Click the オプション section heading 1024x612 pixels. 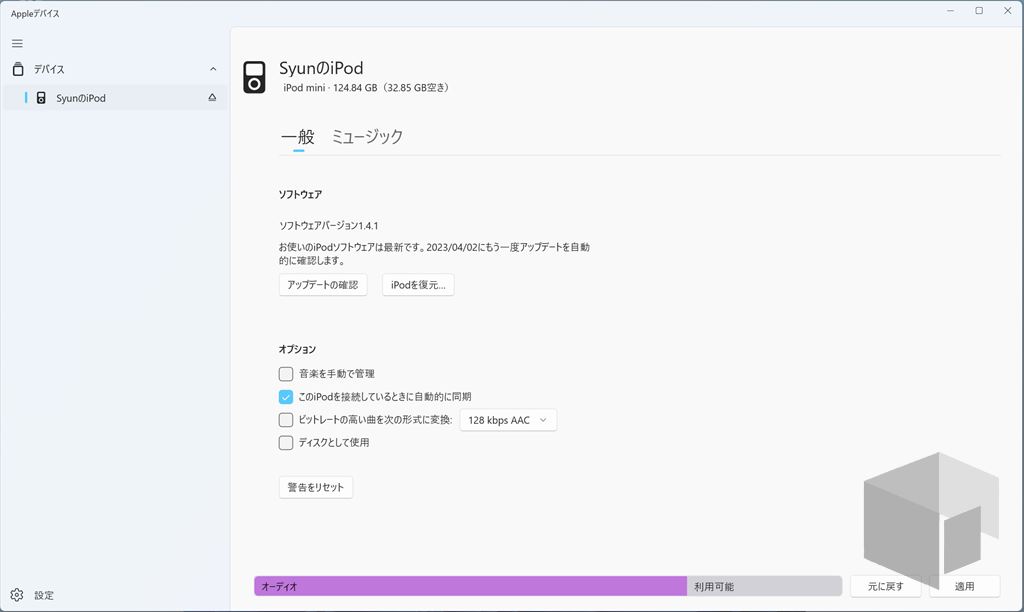tap(297, 349)
